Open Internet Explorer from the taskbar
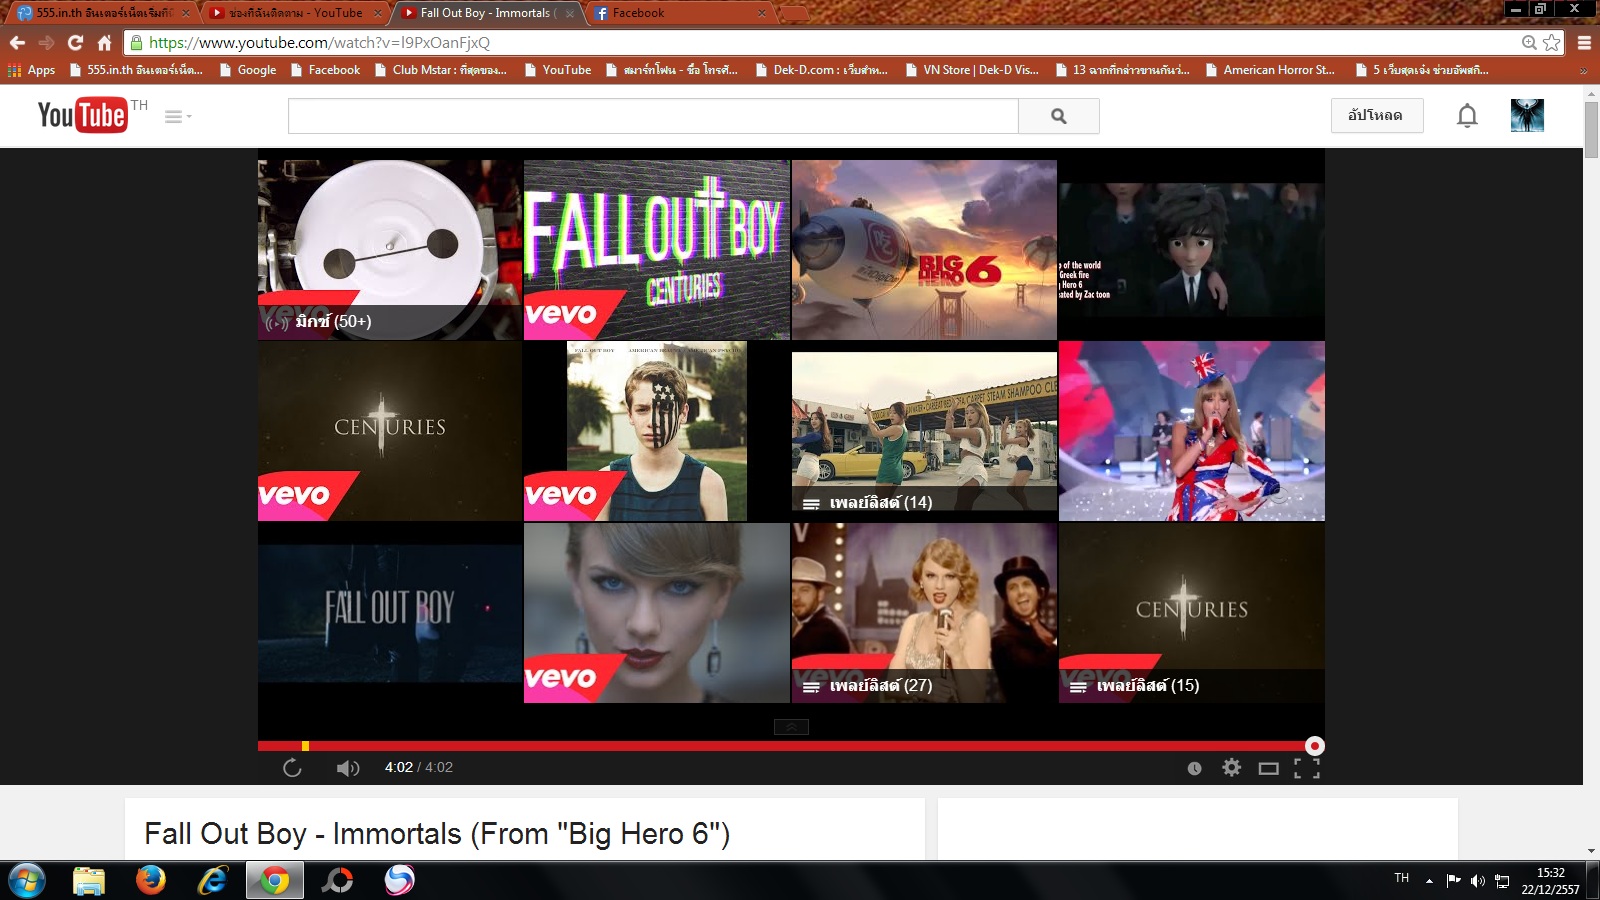This screenshot has width=1600, height=900. [213, 880]
